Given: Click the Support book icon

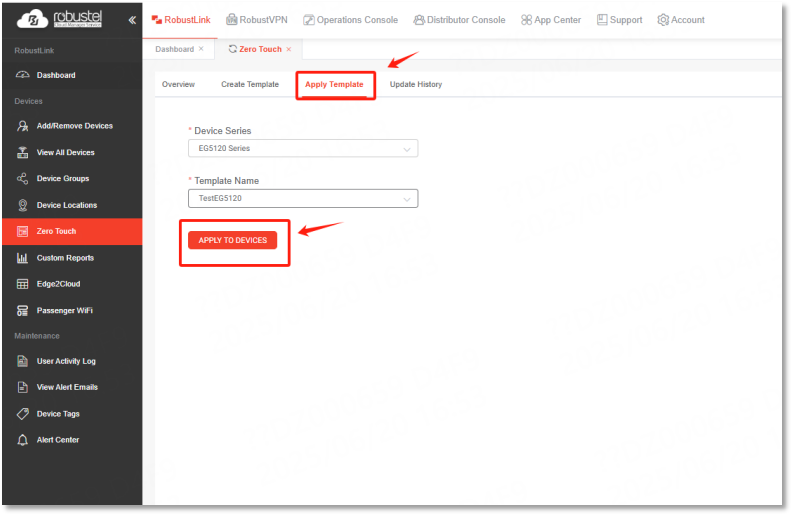Looking at the screenshot, I should [x=602, y=20].
